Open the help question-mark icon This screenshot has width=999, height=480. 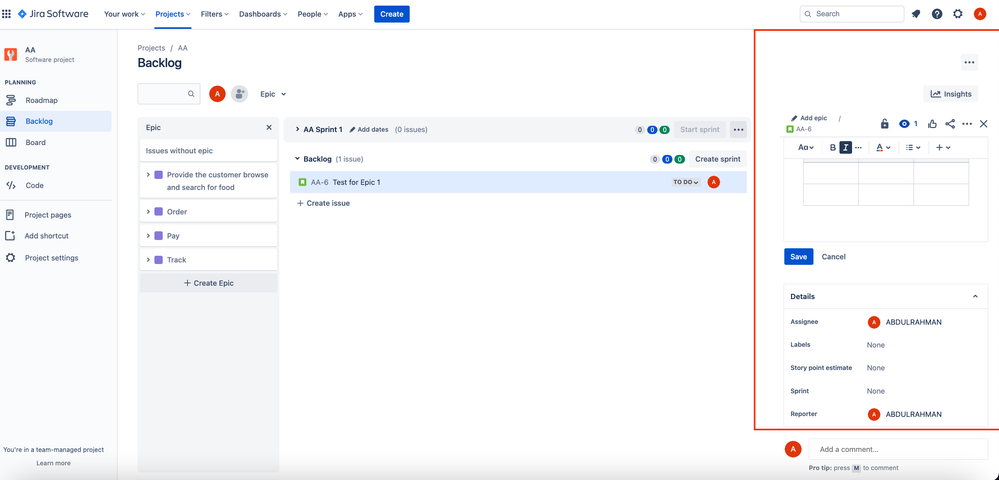tap(937, 14)
